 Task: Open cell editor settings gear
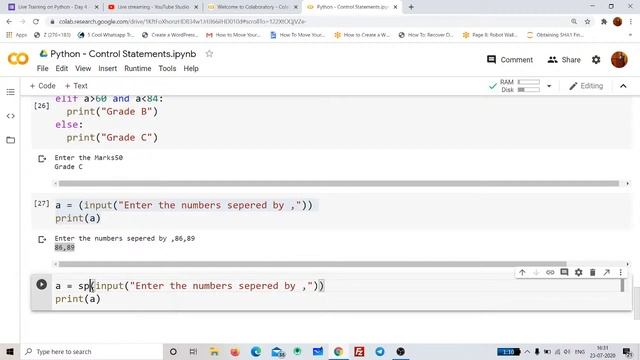[x=578, y=272]
